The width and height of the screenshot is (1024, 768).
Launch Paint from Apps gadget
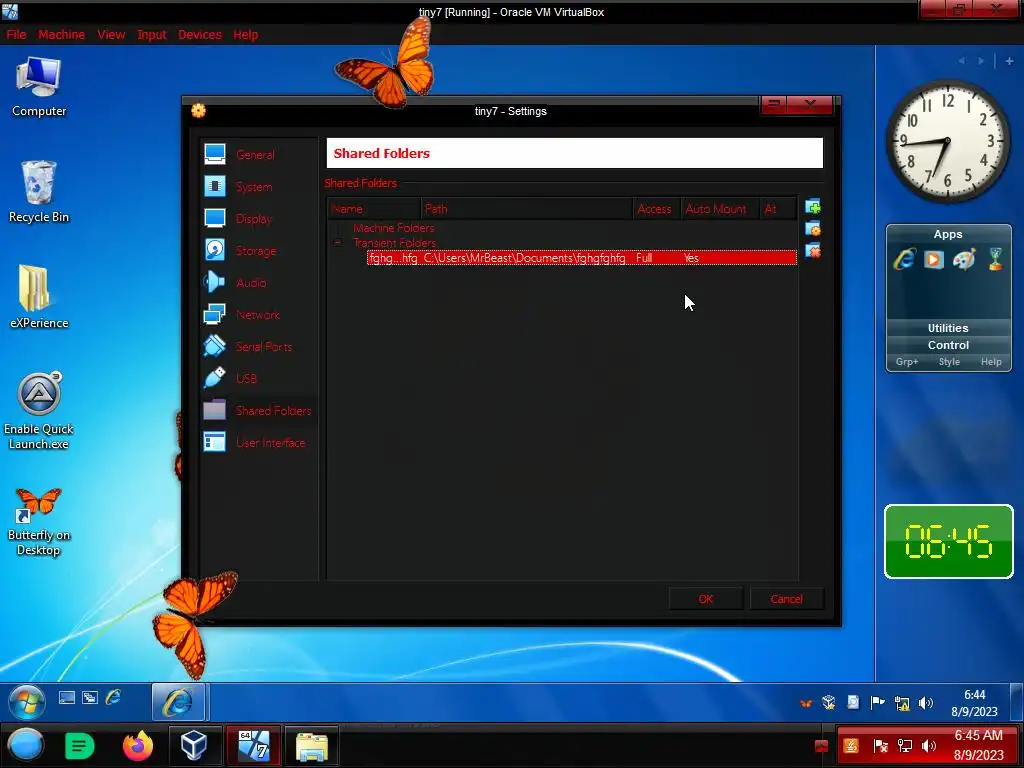pyautogui.click(x=965, y=259)
